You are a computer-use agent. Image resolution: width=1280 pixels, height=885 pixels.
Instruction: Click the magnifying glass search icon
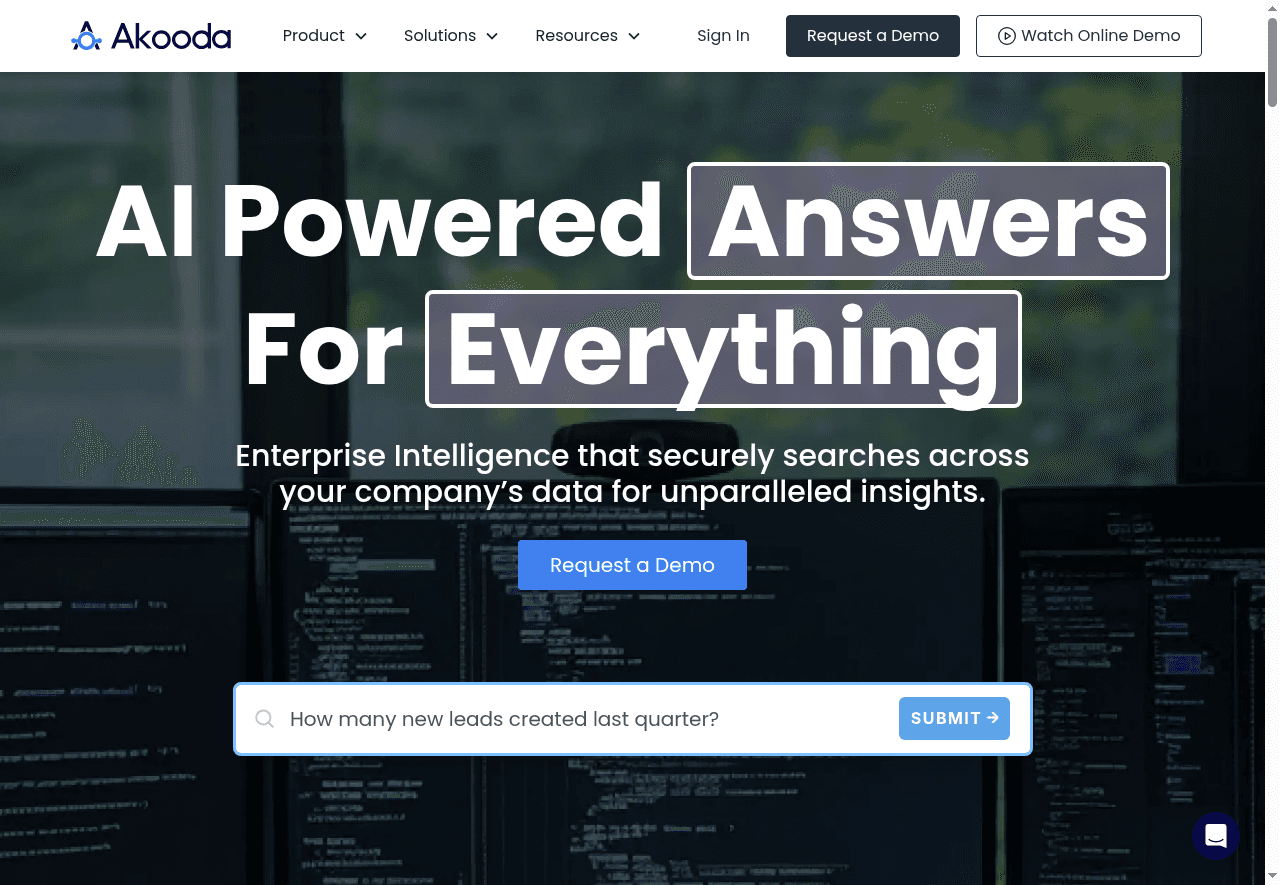point(265,719)
